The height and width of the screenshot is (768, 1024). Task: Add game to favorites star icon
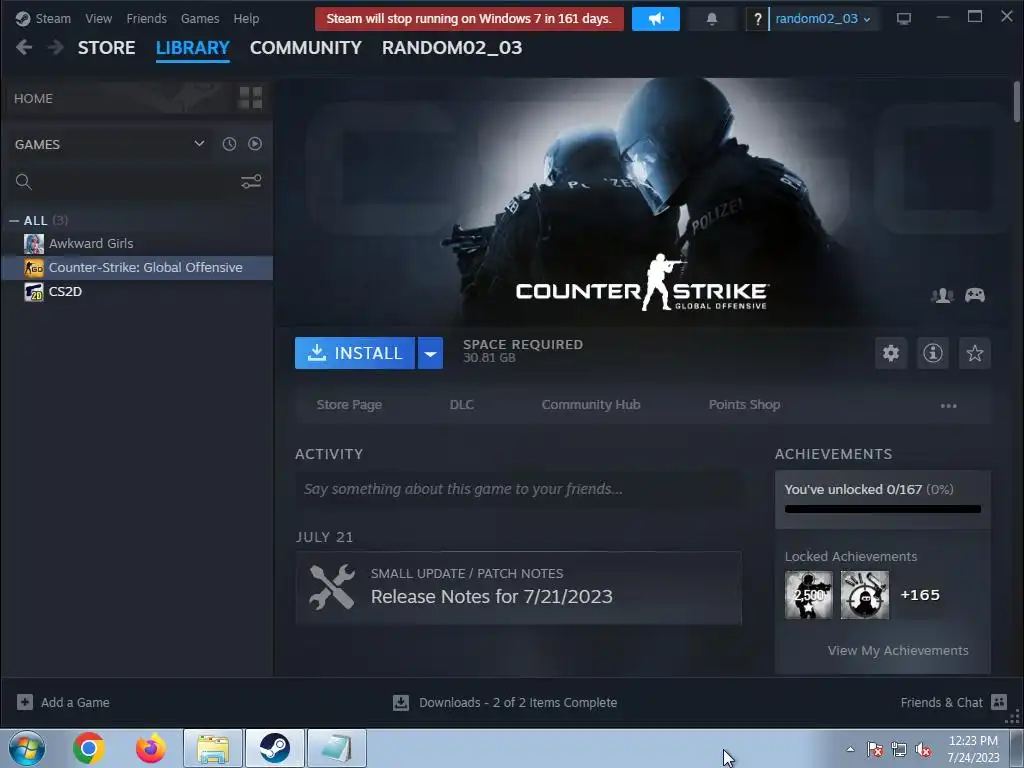(x=974, y=353)
